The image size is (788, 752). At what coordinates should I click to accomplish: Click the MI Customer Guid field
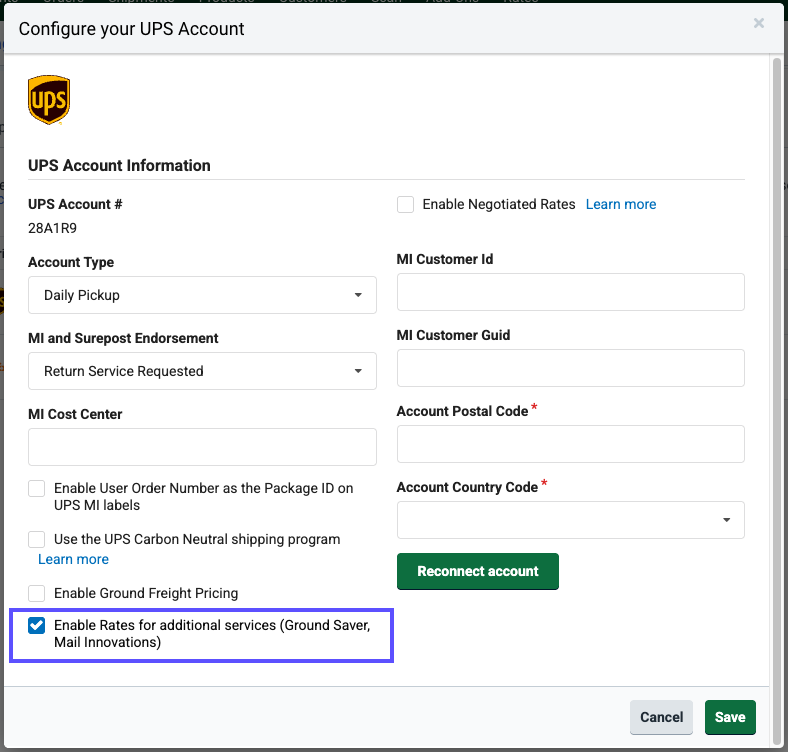(x=570, y=368)
